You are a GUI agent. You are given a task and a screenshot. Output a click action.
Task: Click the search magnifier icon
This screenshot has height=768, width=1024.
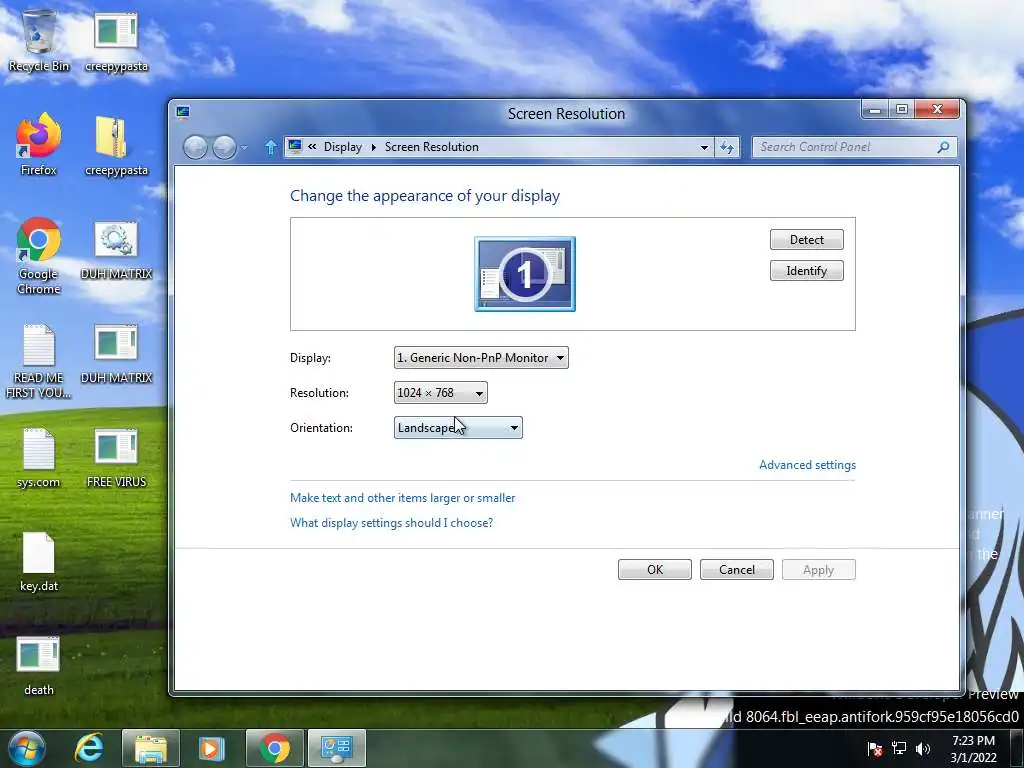point(943,148)
